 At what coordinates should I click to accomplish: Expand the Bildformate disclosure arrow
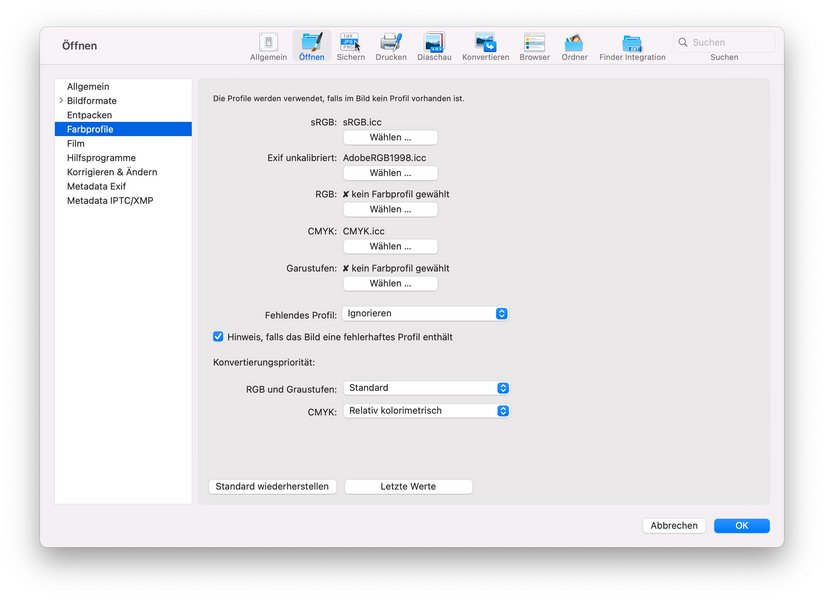pos(61,100)
